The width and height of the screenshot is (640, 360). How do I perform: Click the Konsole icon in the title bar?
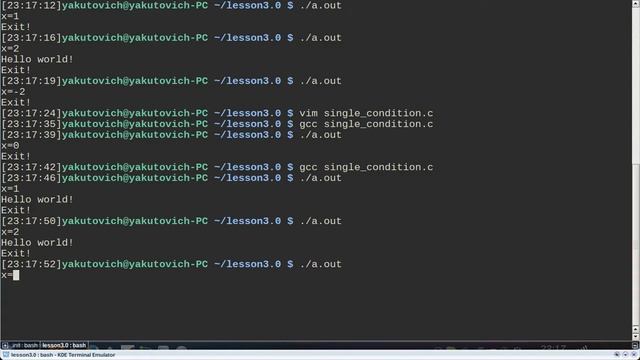pos(6,355)
